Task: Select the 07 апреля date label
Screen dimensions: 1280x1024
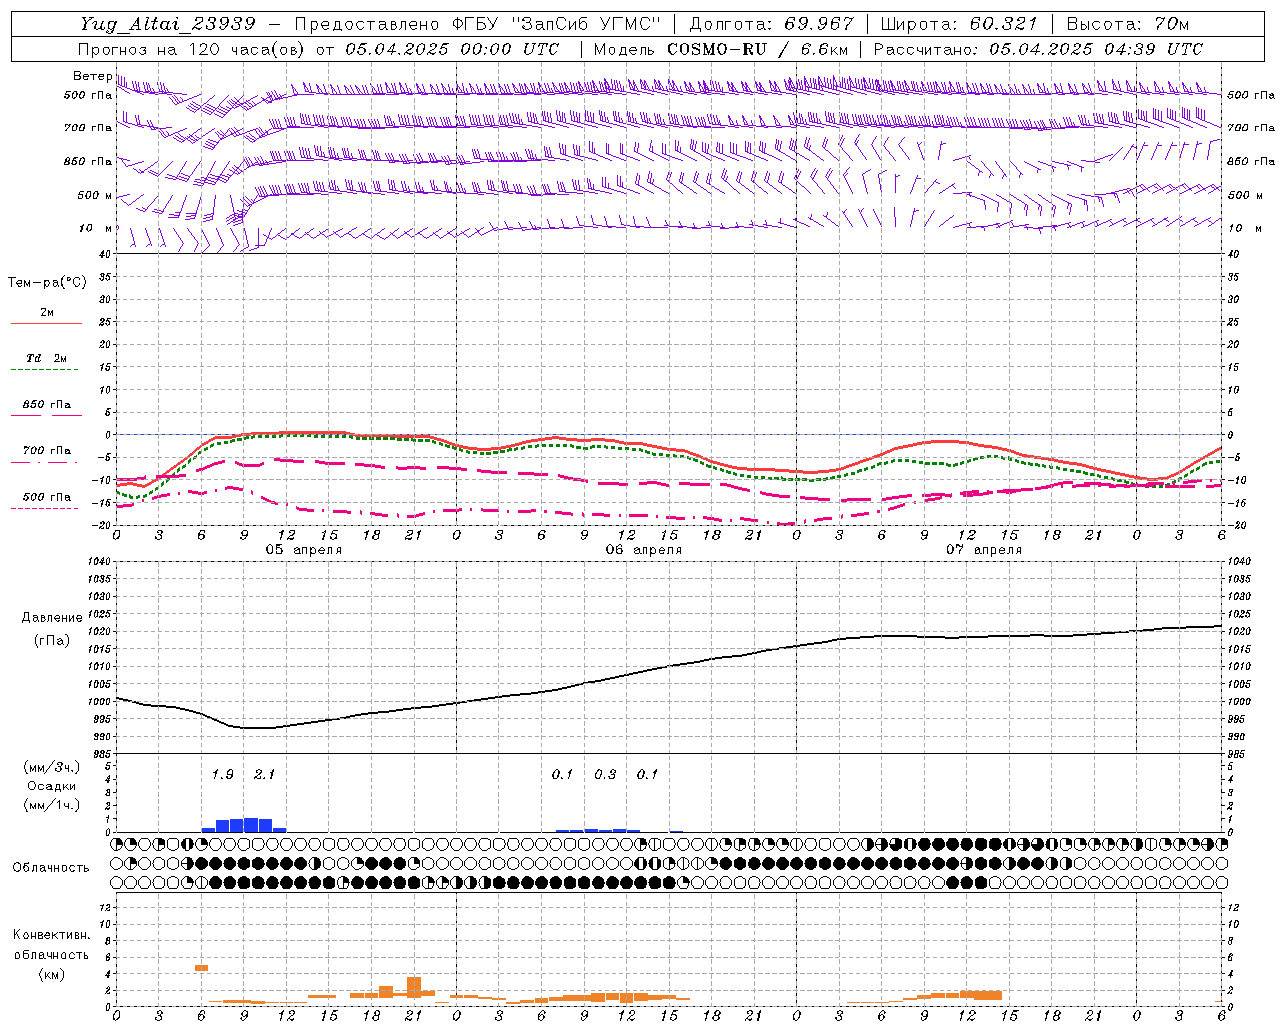Action: (x=983, y=550)
